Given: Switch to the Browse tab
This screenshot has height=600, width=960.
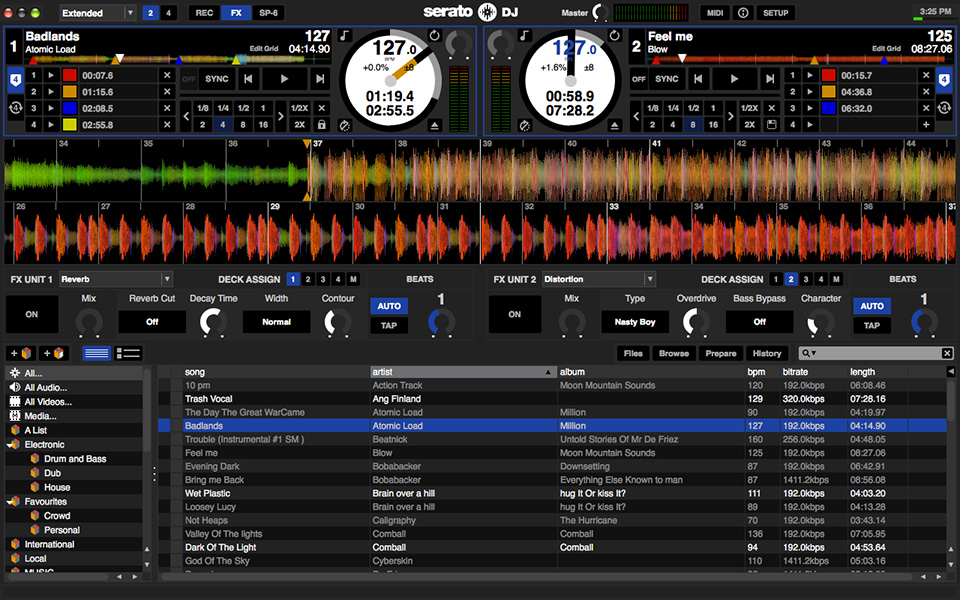Looking at the screenshot, I should 673,353.
